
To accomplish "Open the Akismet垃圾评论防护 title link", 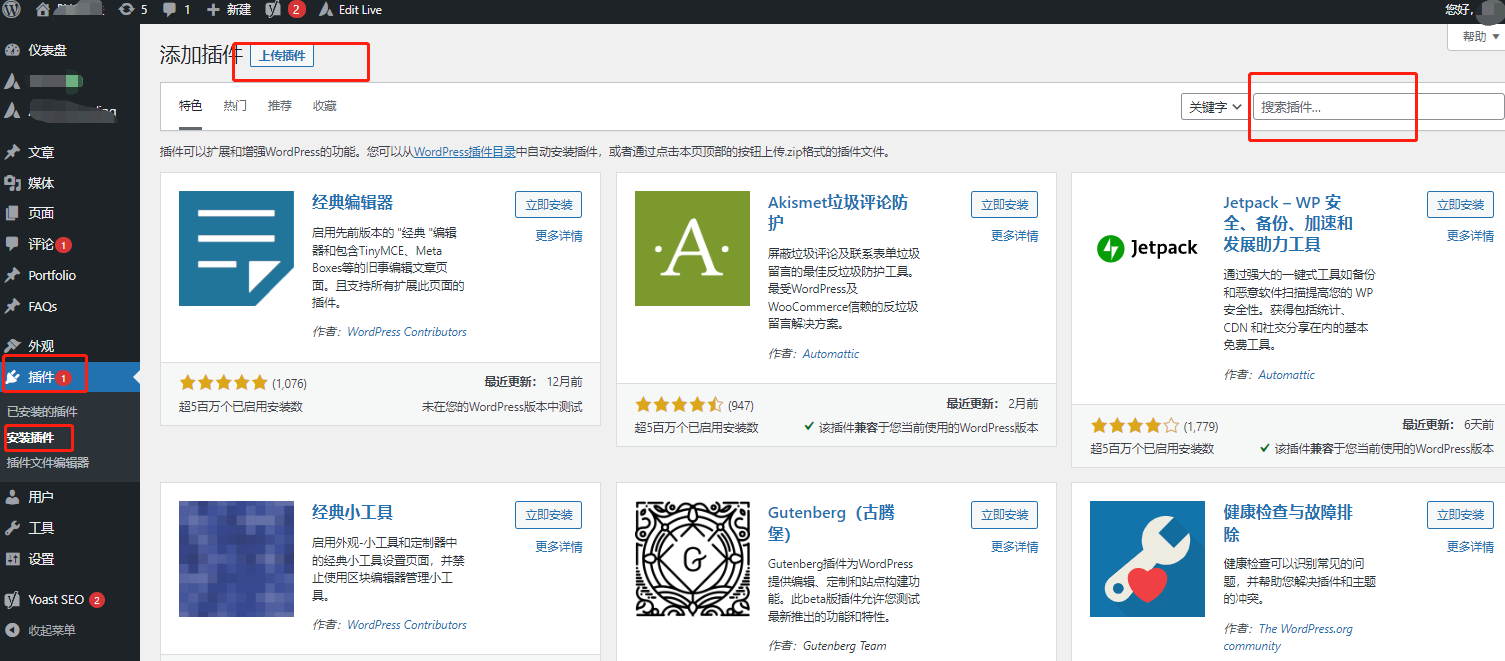I will pos(838,212).
